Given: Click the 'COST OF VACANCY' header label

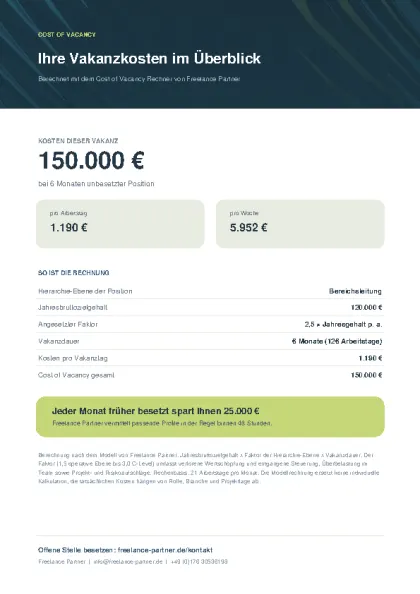Looking at the screenshot, I should tap(67, 34).
